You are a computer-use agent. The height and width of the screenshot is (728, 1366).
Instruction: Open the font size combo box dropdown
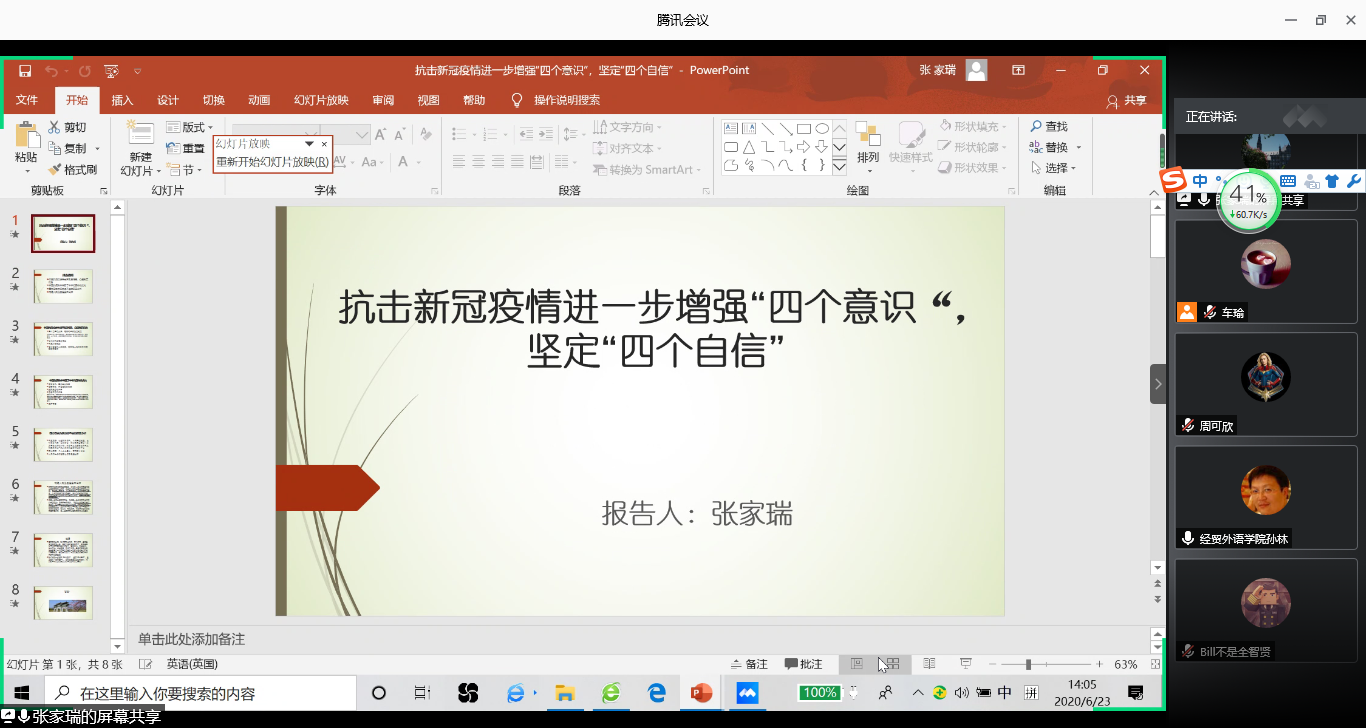coord(362,134)
